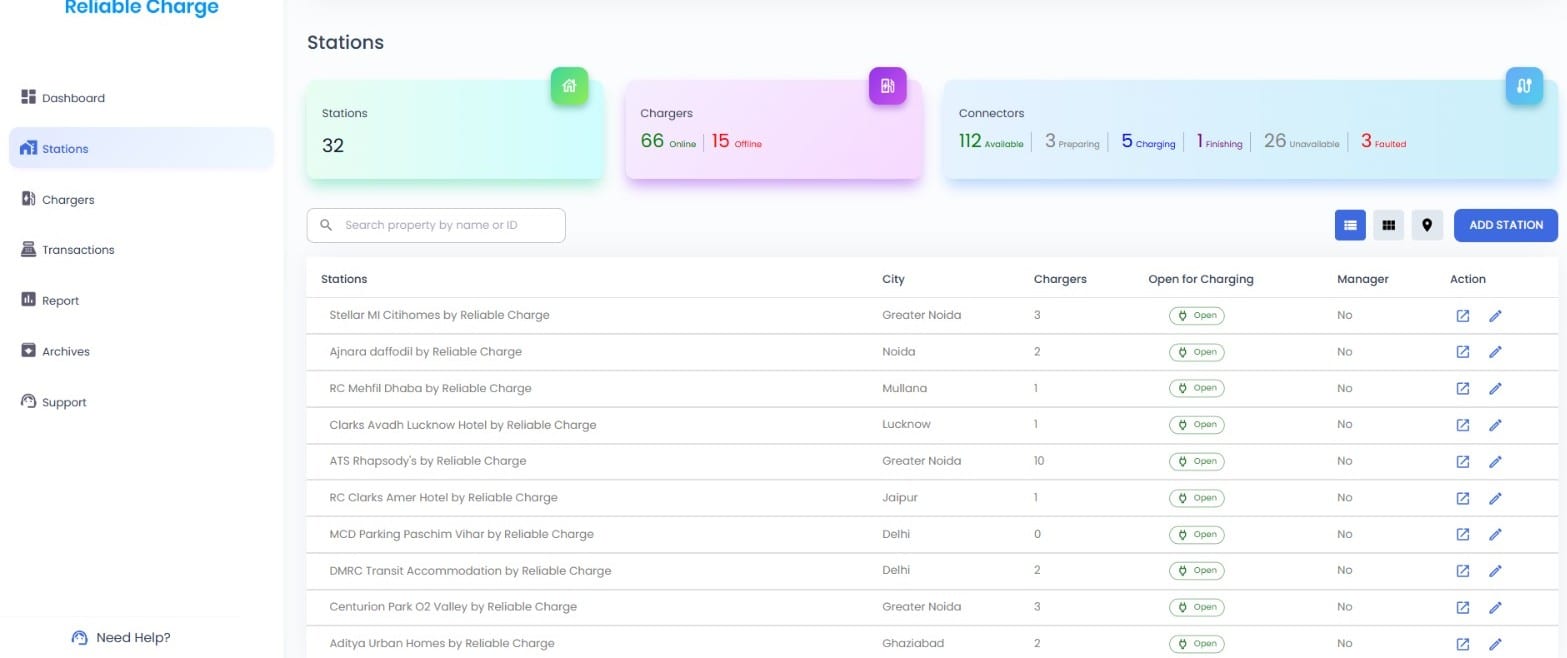Screen dimensions: 1567x658
Task: Edit Centurion Park O2 Valley pencil icon
Action: [x=1496, y=608]
